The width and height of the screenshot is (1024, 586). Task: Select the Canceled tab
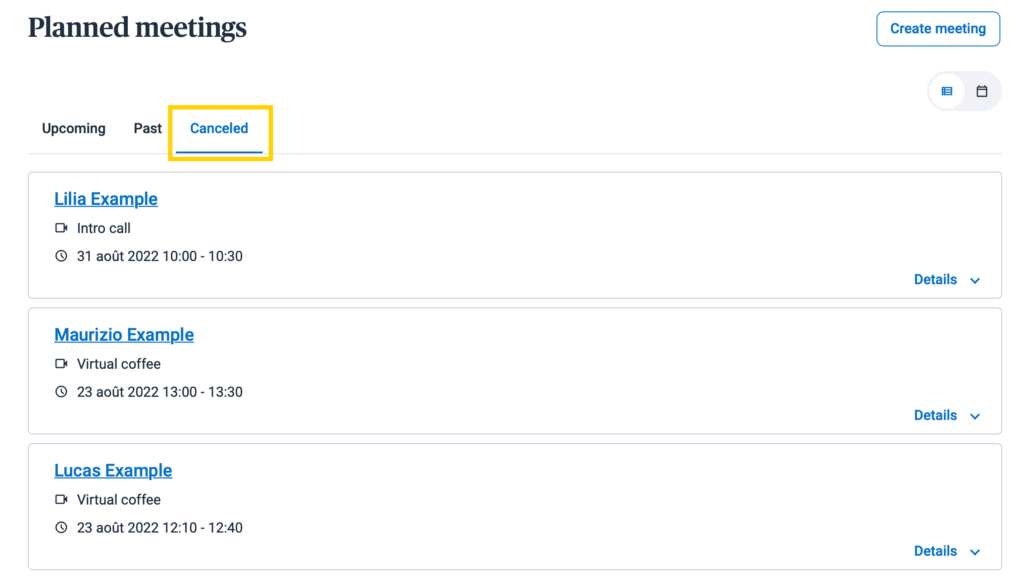pos(219,129)
